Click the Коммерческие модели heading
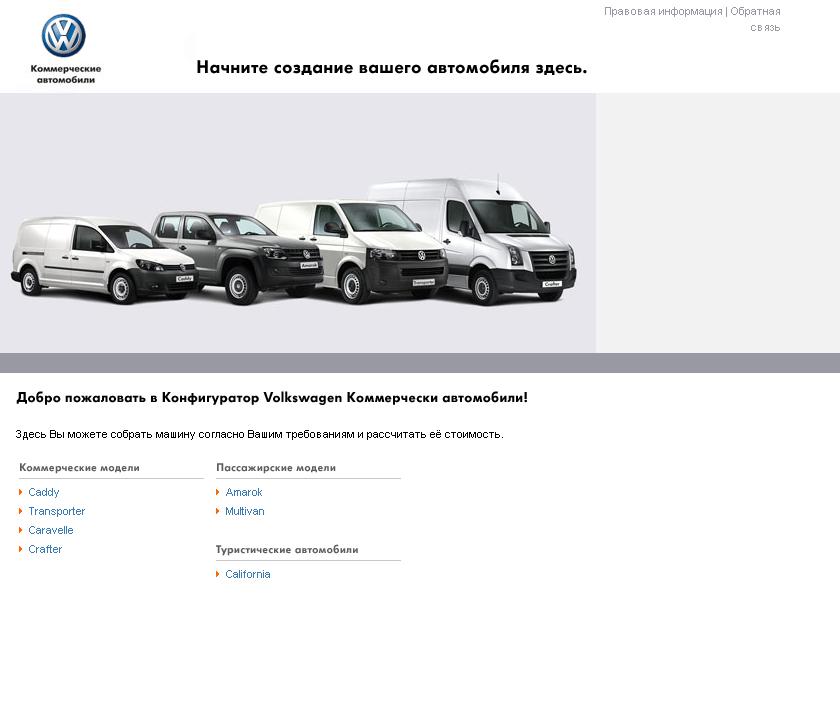The image size is (840, 724). click(79, 468)
